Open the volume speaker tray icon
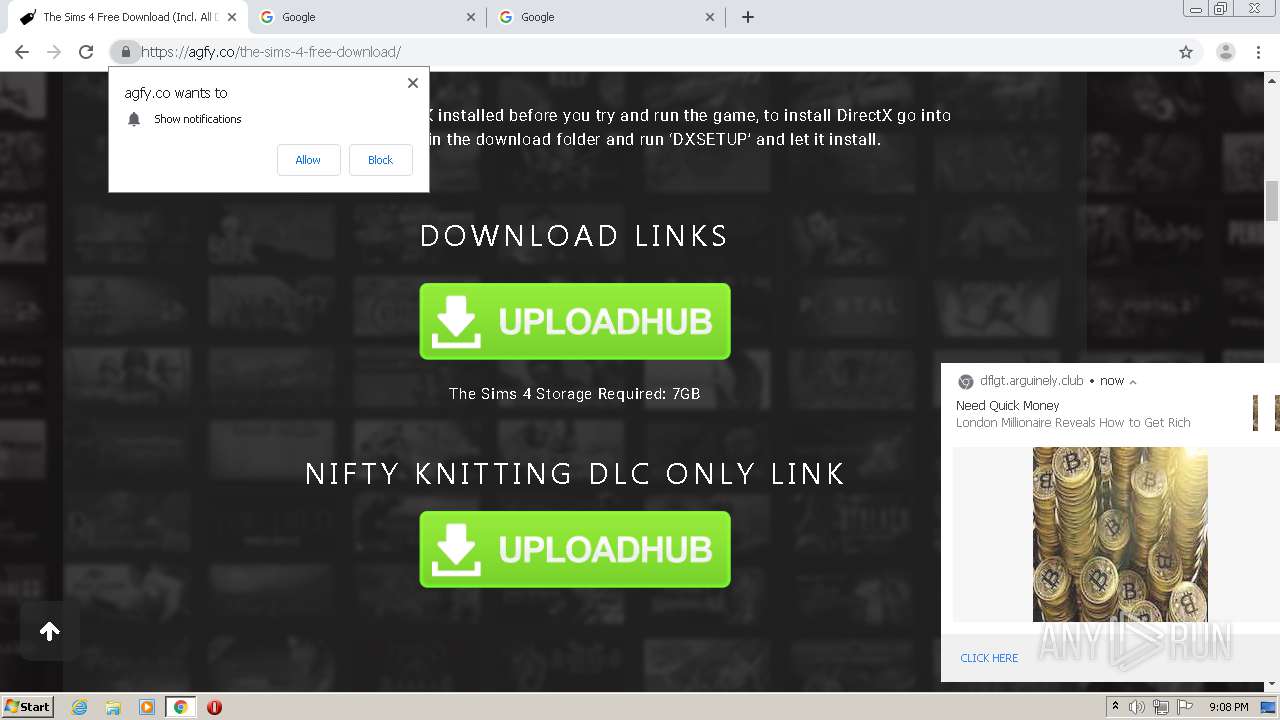Viewport: 1280px width, 720px height. point(1137,707)
